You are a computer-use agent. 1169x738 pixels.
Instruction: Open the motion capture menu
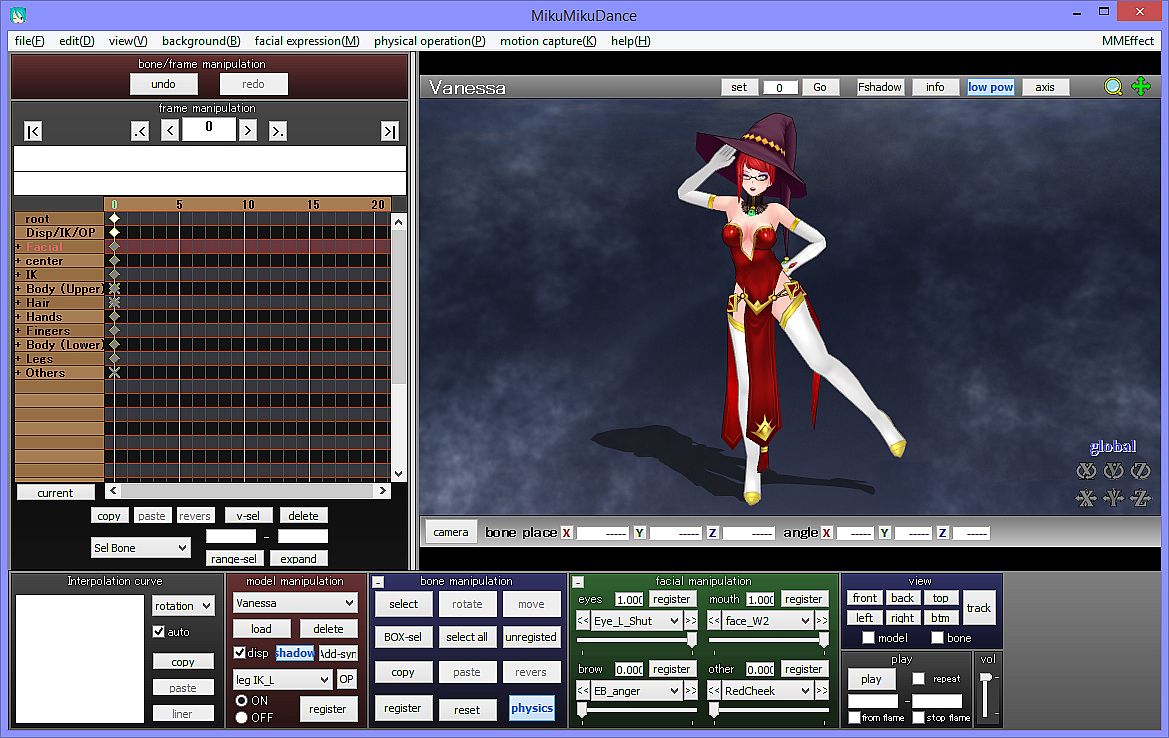coord(547,41)
